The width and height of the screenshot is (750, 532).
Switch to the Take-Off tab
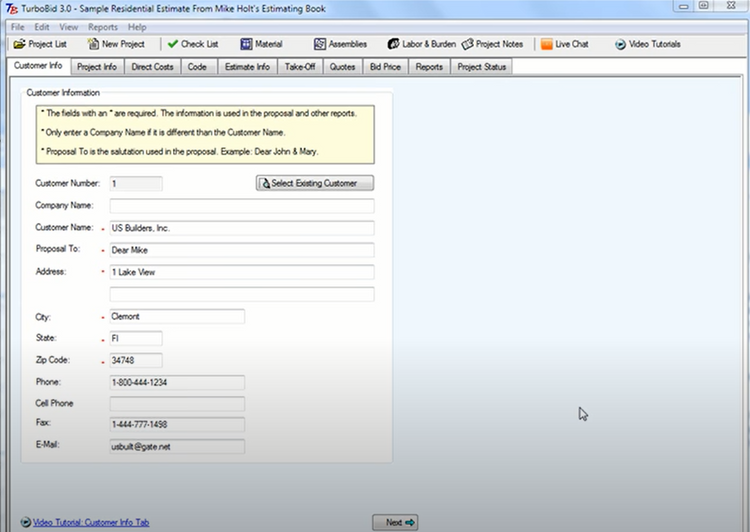coord(300,67)
